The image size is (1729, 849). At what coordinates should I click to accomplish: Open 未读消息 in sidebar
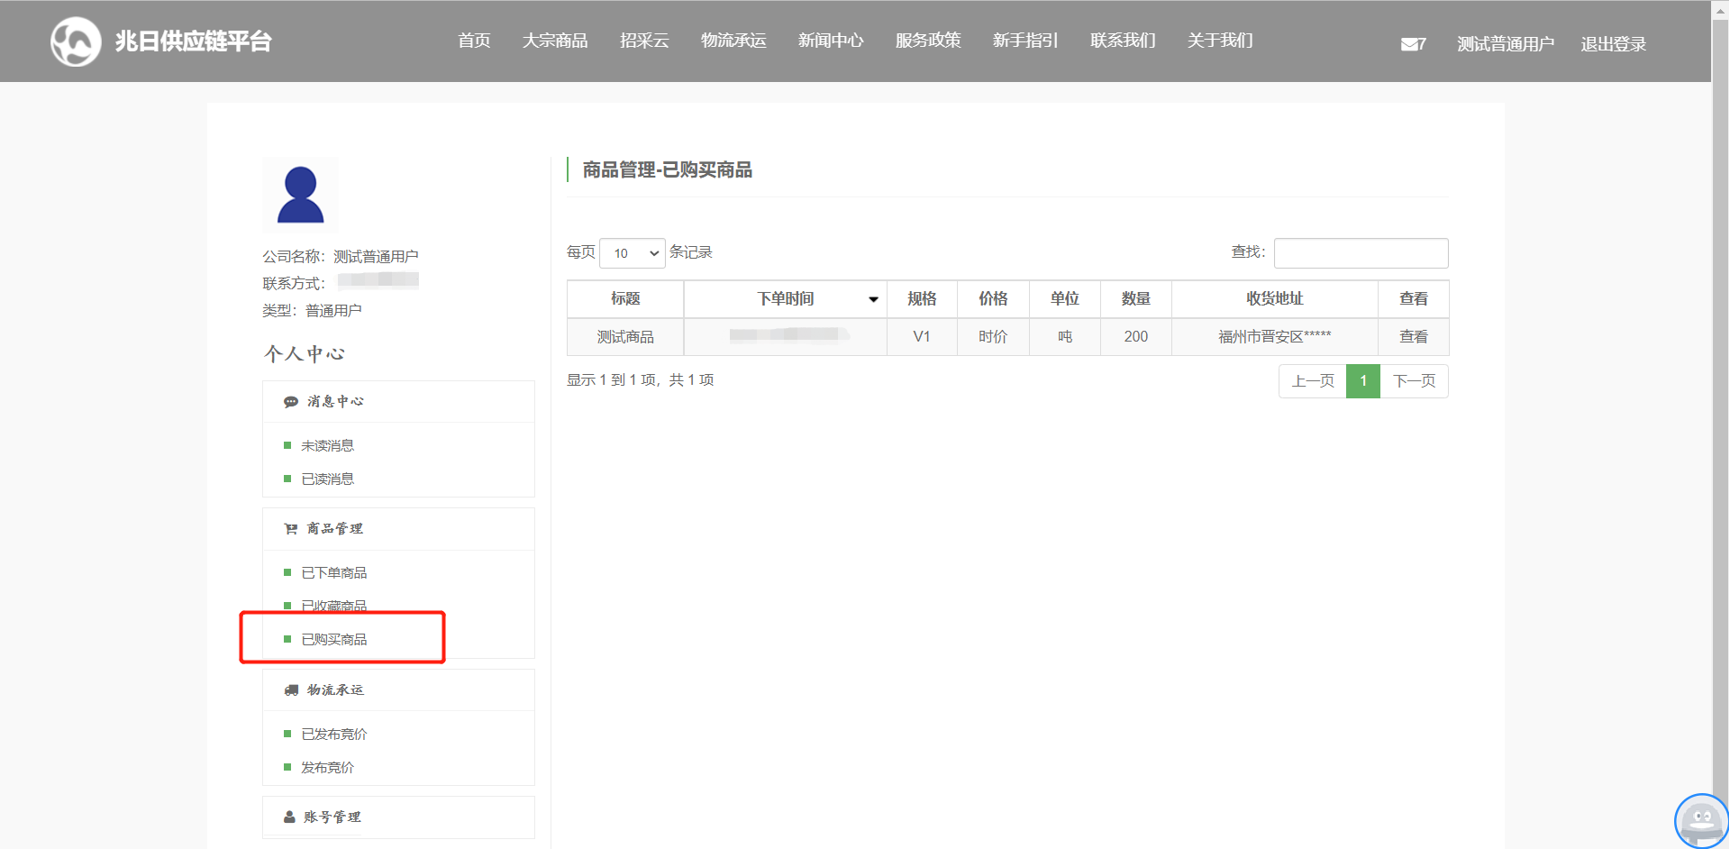[327, 446]
